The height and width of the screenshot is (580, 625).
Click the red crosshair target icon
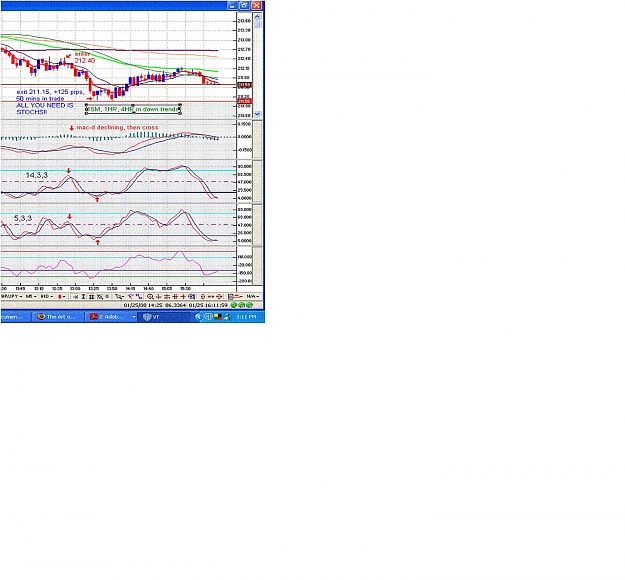tap(219, 297)
